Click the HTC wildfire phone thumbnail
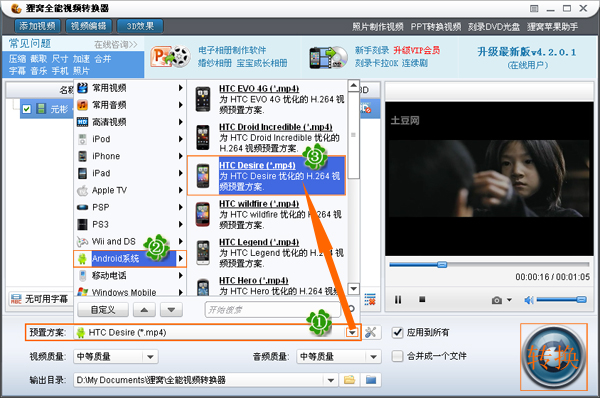This screenshot has width=600, height=398. point(203,214)
